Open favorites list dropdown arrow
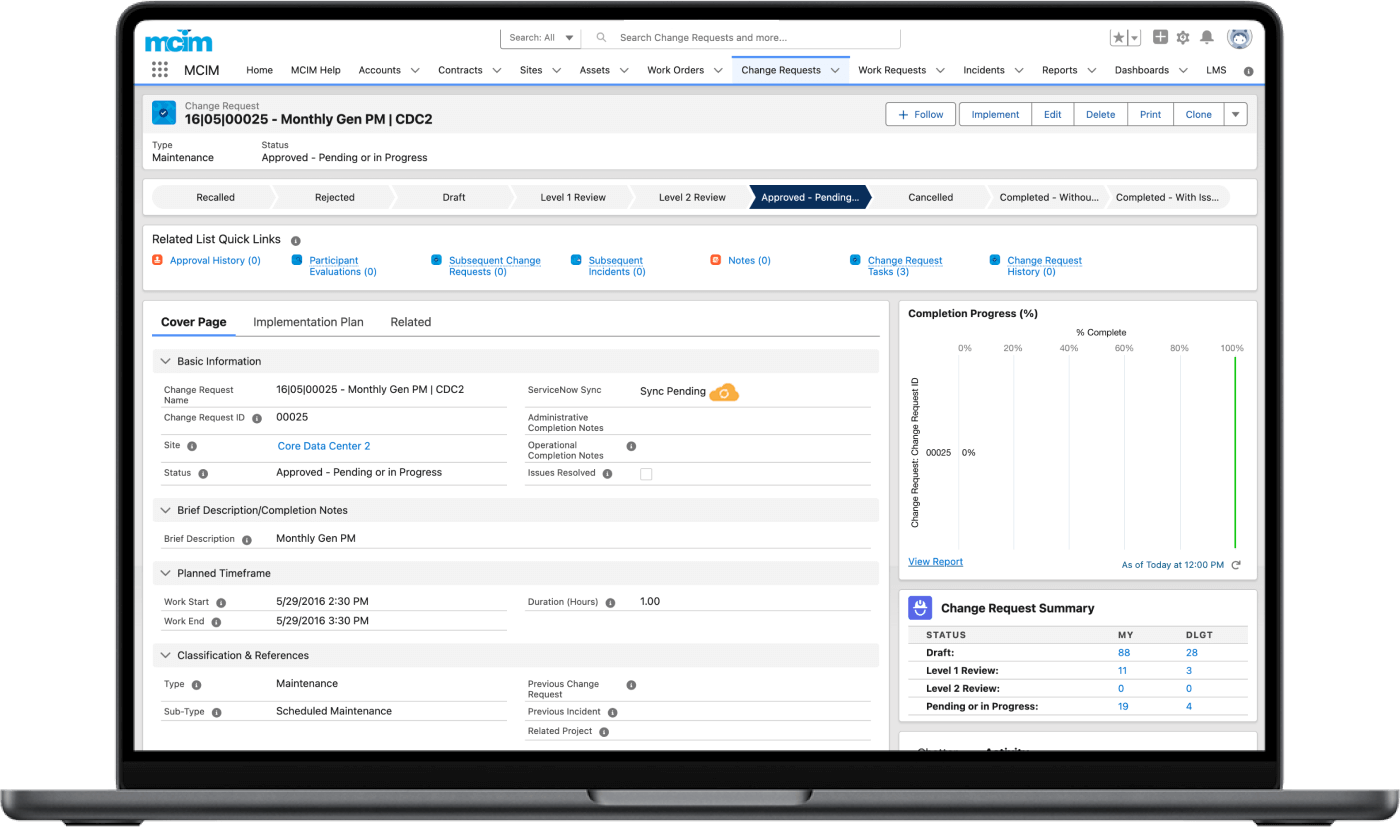 click(x=1134, y=38)
